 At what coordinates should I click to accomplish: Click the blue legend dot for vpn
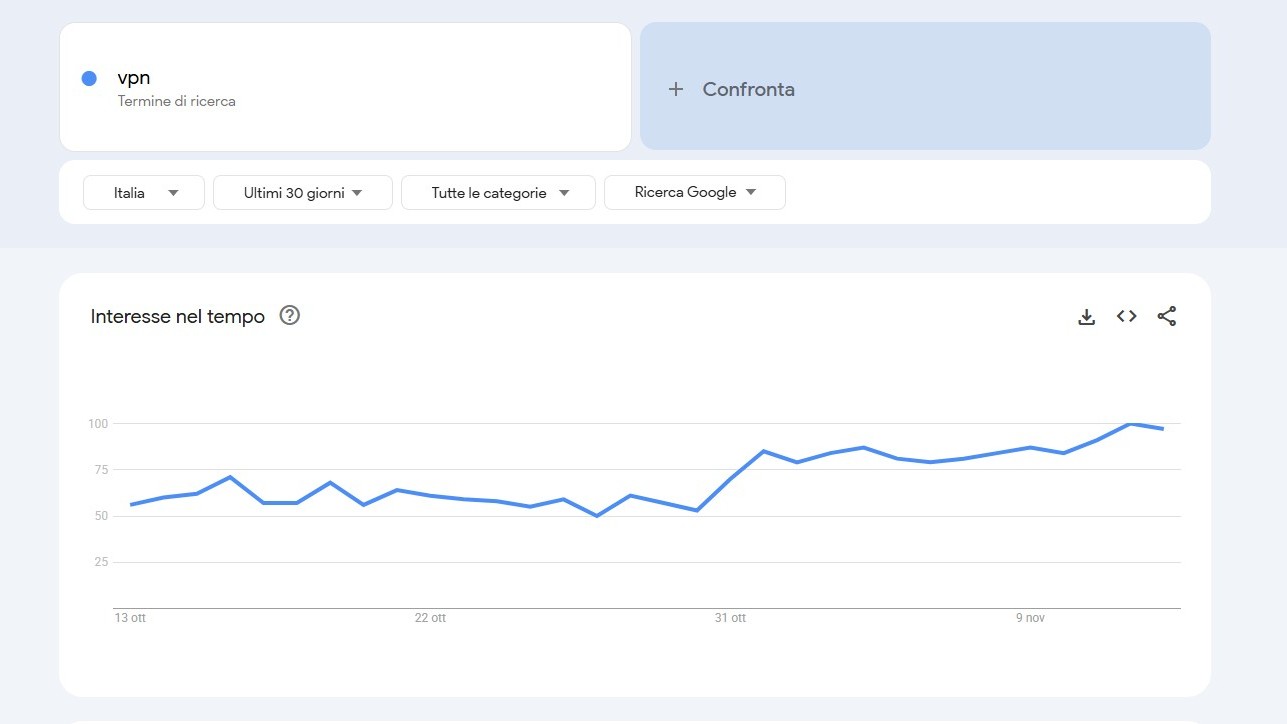(x=88, y=77)
